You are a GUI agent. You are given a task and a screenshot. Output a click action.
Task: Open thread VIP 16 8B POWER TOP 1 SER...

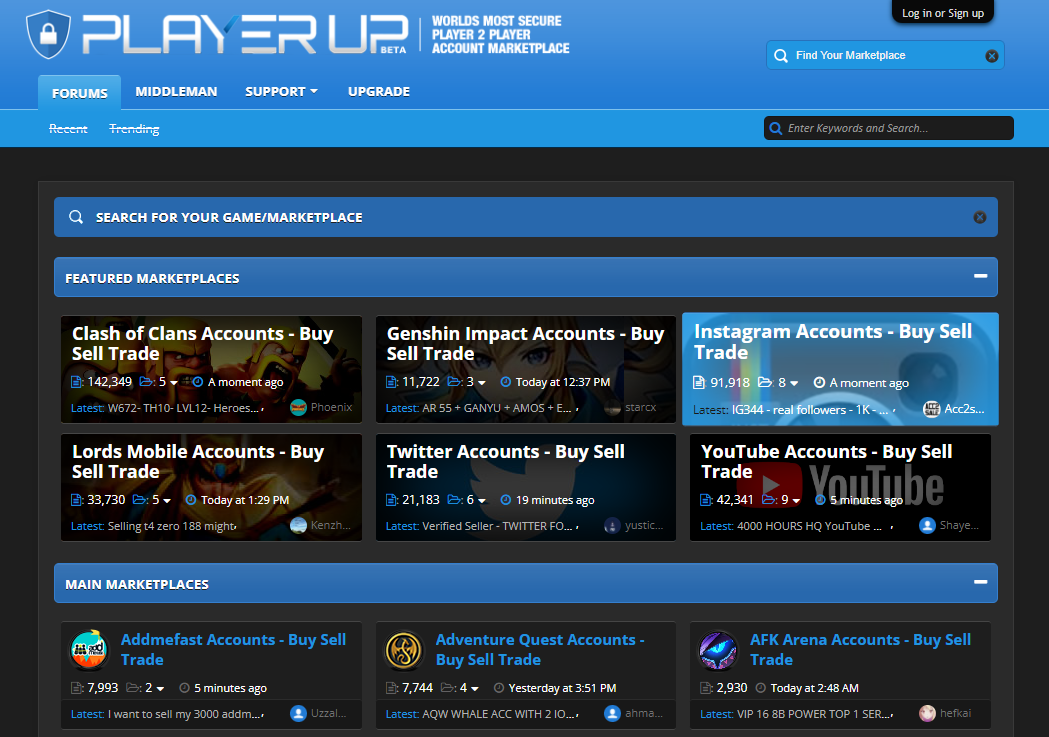[814, 714]
